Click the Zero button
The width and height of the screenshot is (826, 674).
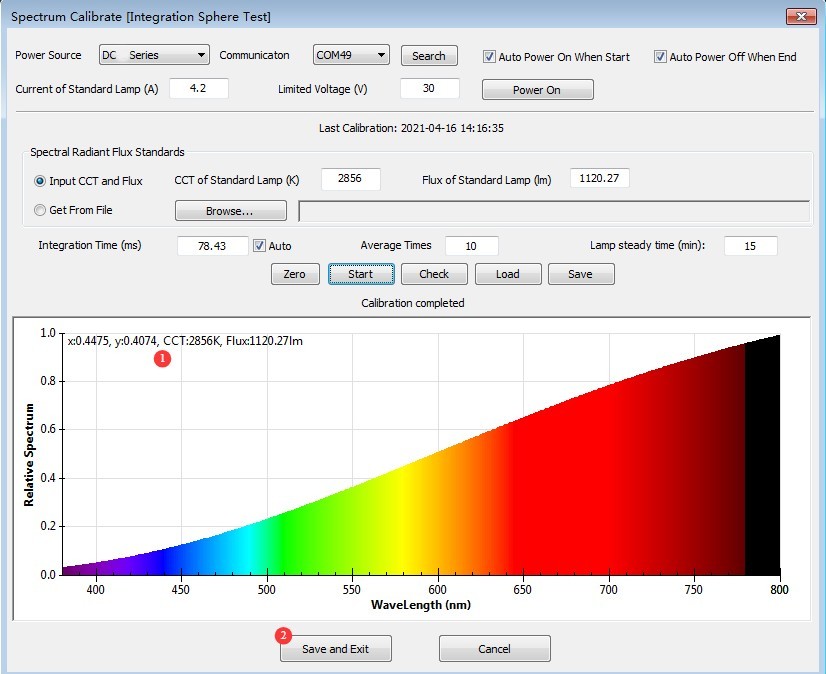pos(295,274)
